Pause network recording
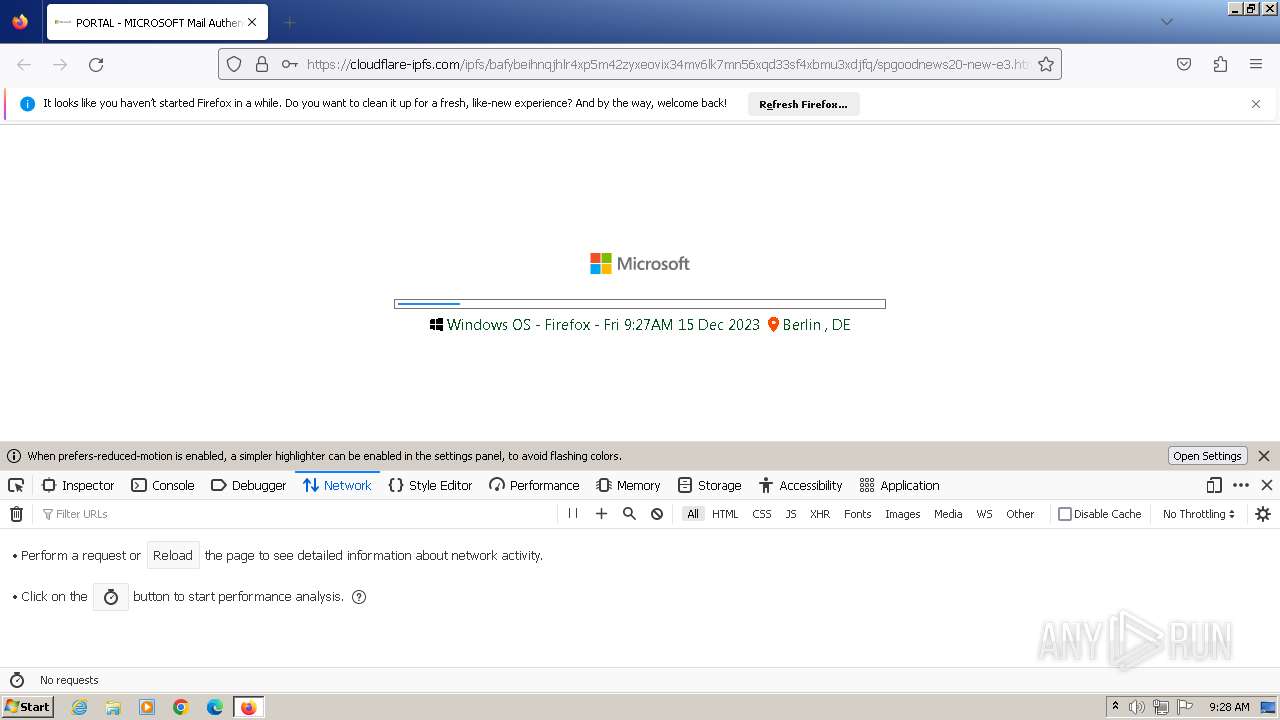 [x=573, y=514]
